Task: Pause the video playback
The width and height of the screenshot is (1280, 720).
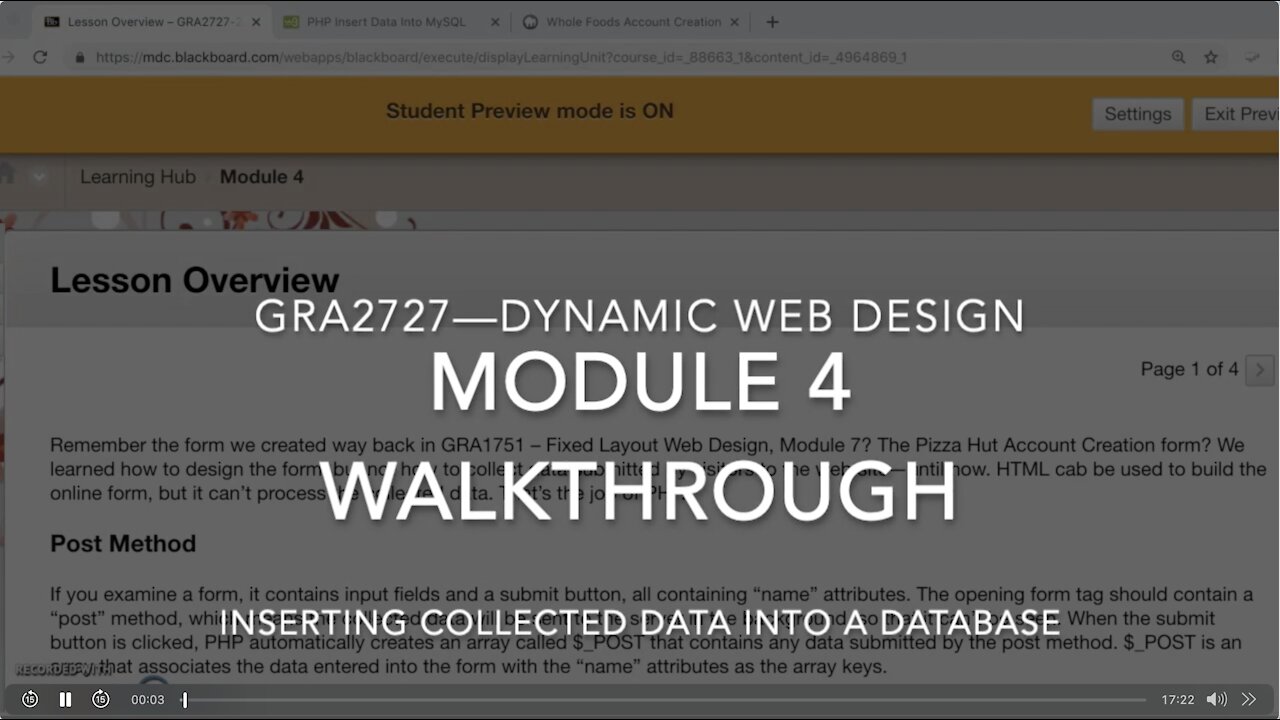Action: click(65, 700)
